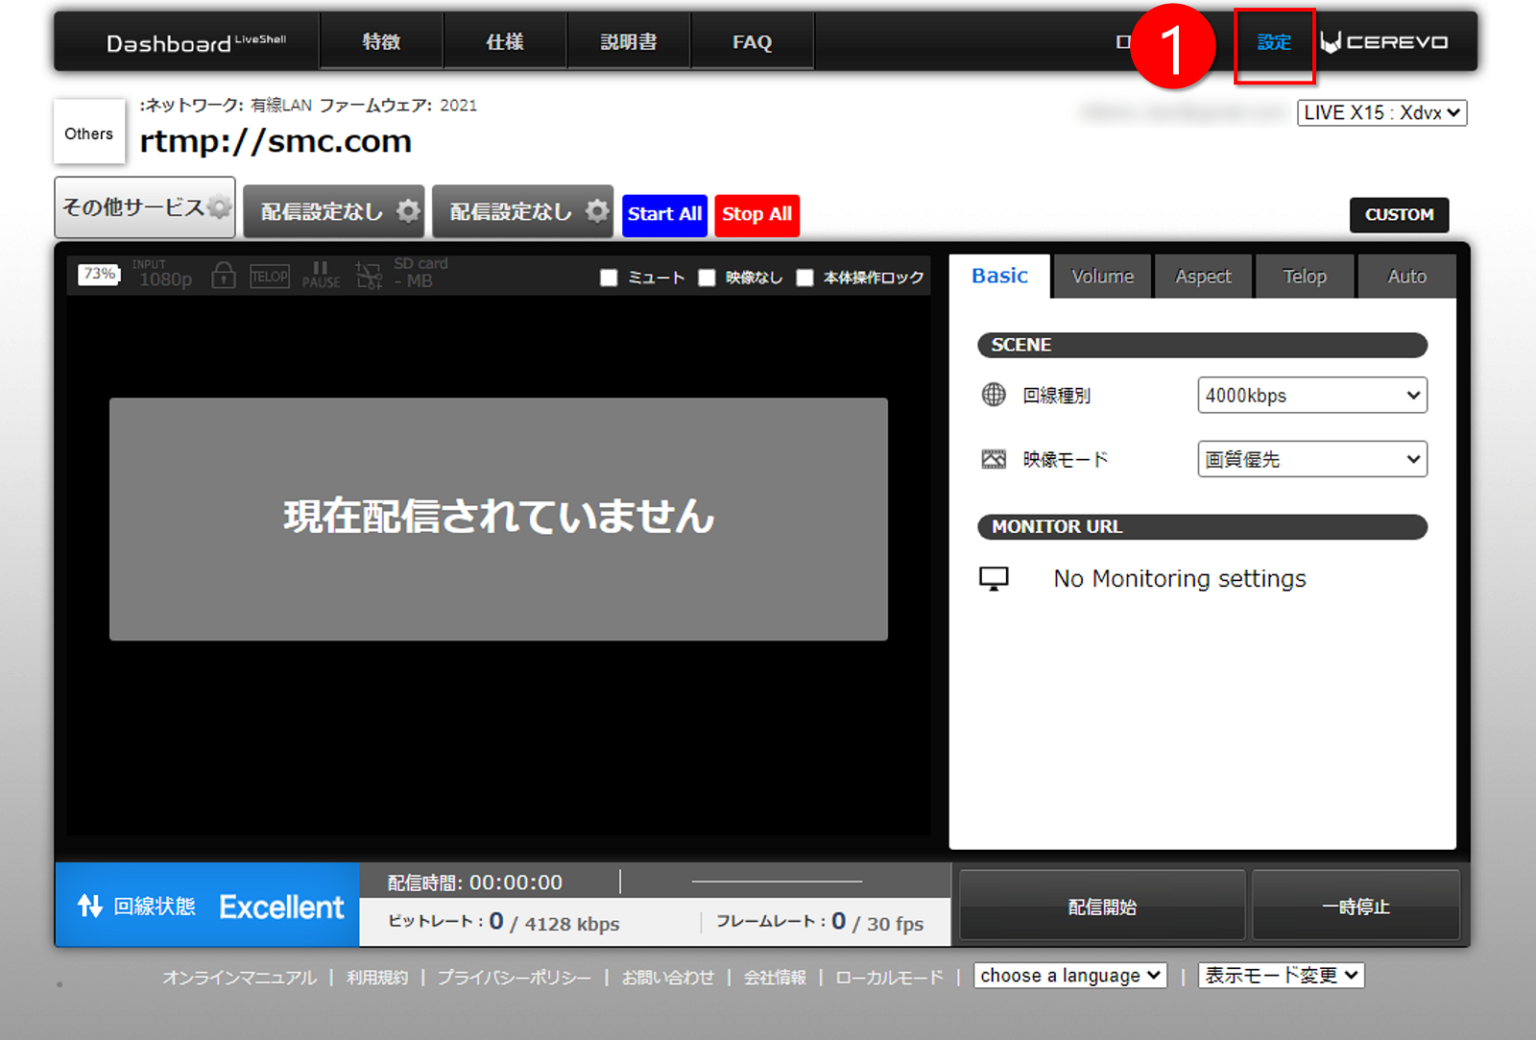Click the SD card status icon
Screen dimensions: 1536x1040
click(x=368, y=276)
